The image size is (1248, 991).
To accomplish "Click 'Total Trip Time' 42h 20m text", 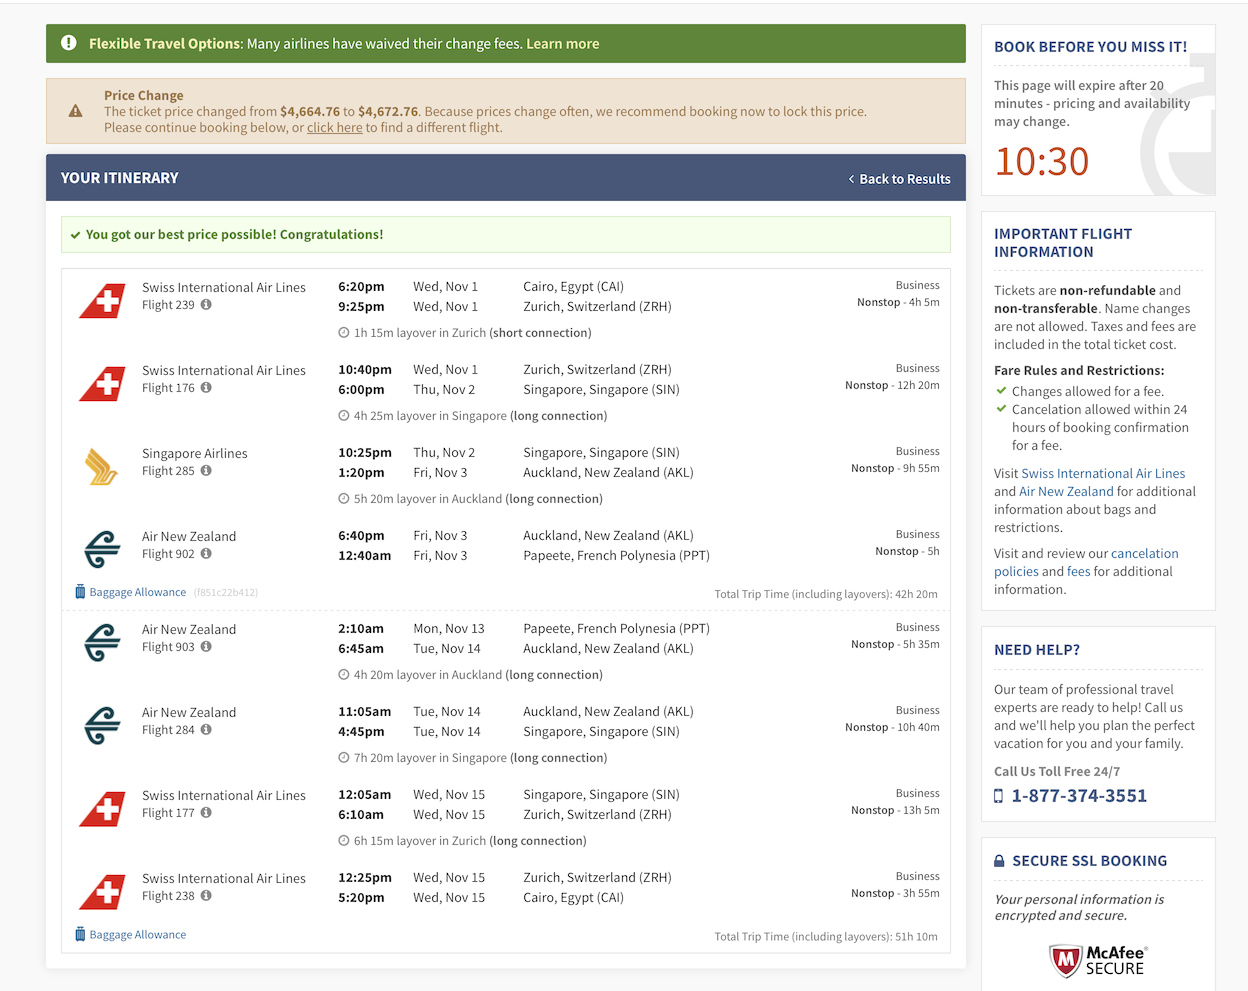I will pos(826,594).
